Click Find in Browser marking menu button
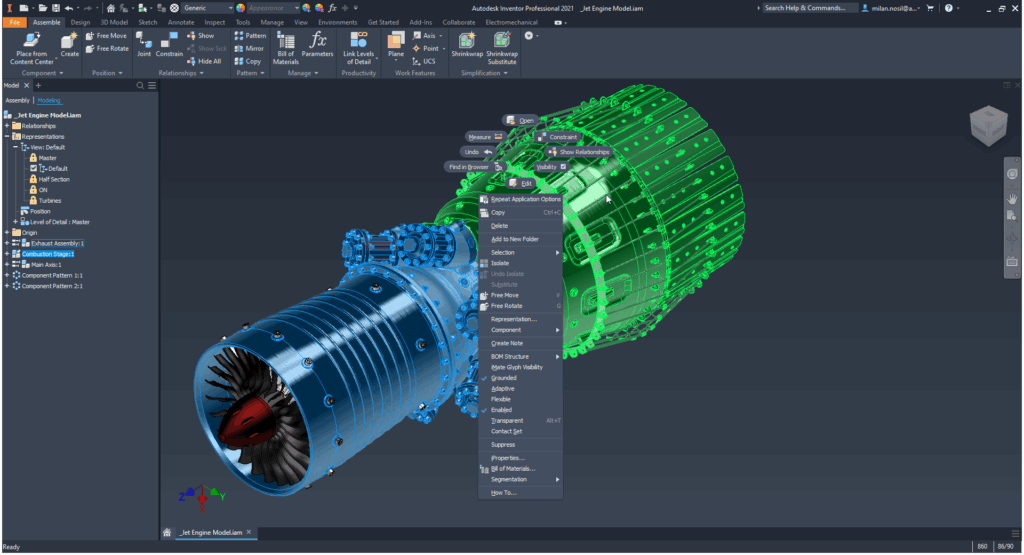 pos(469,167)
